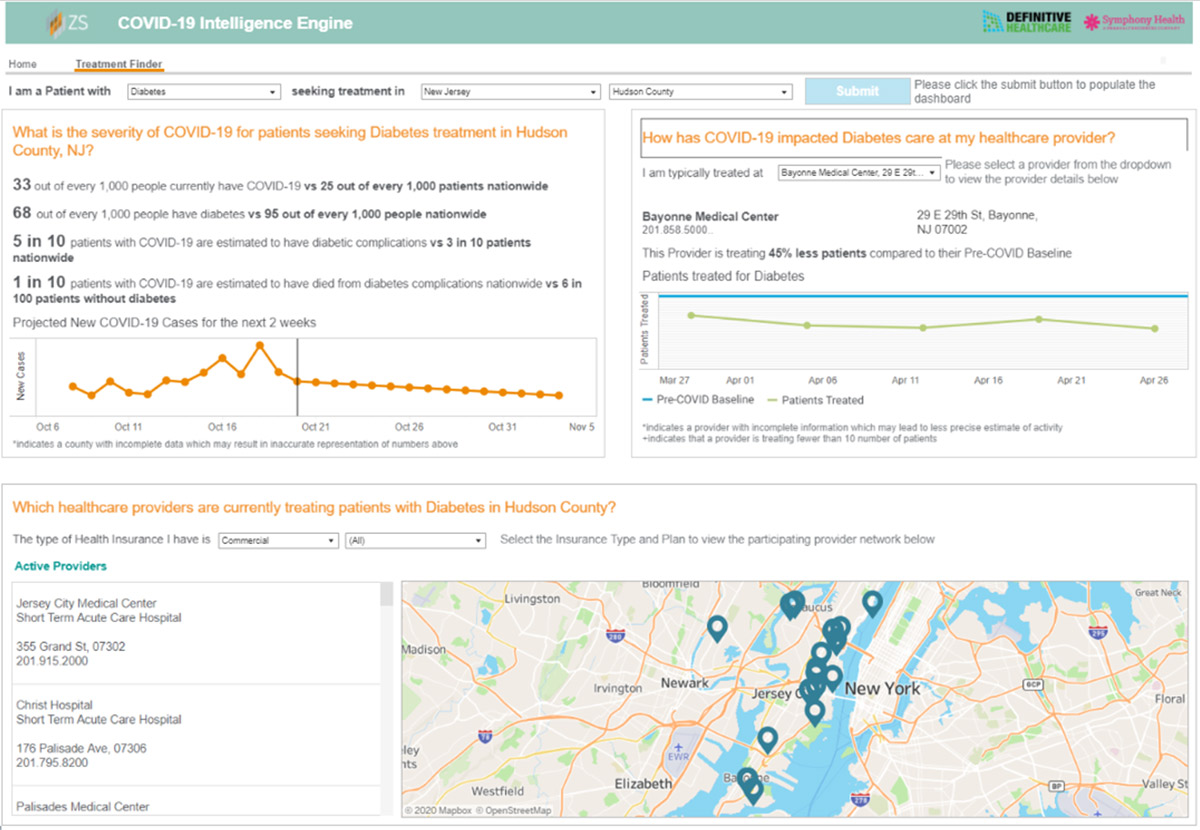Click the 'Patients treated for Diabetes' chart title
Screen dimensions: 1200x830
pos(723,276)
